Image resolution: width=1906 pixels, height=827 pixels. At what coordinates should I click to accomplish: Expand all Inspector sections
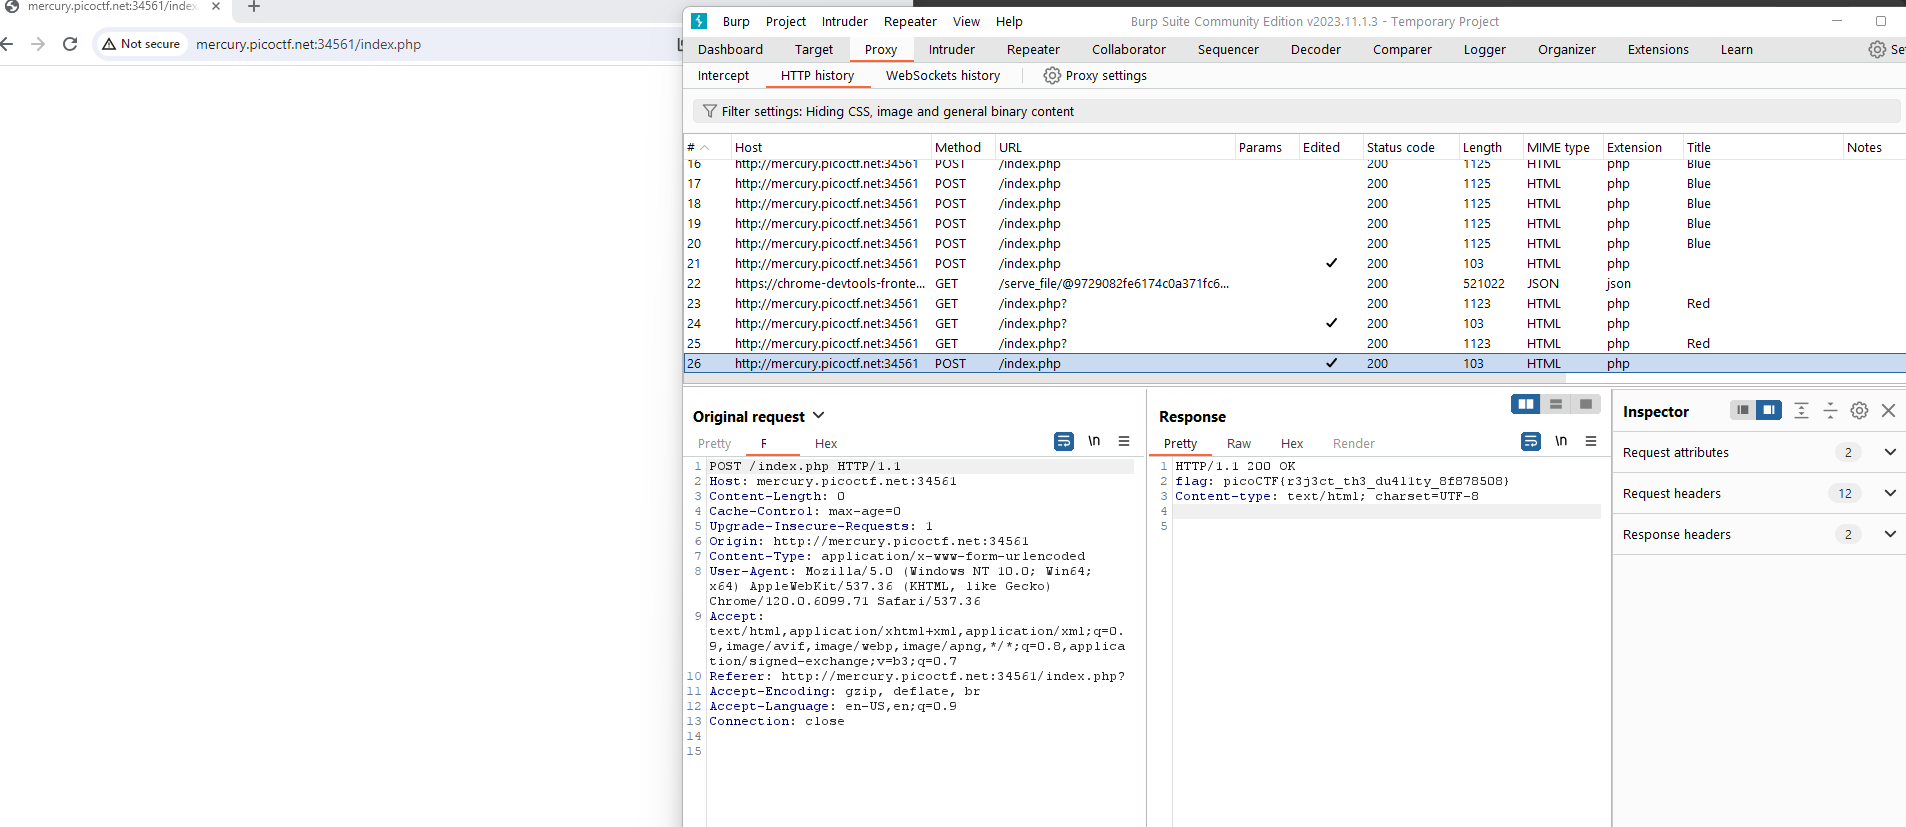tap(1801, 410)
